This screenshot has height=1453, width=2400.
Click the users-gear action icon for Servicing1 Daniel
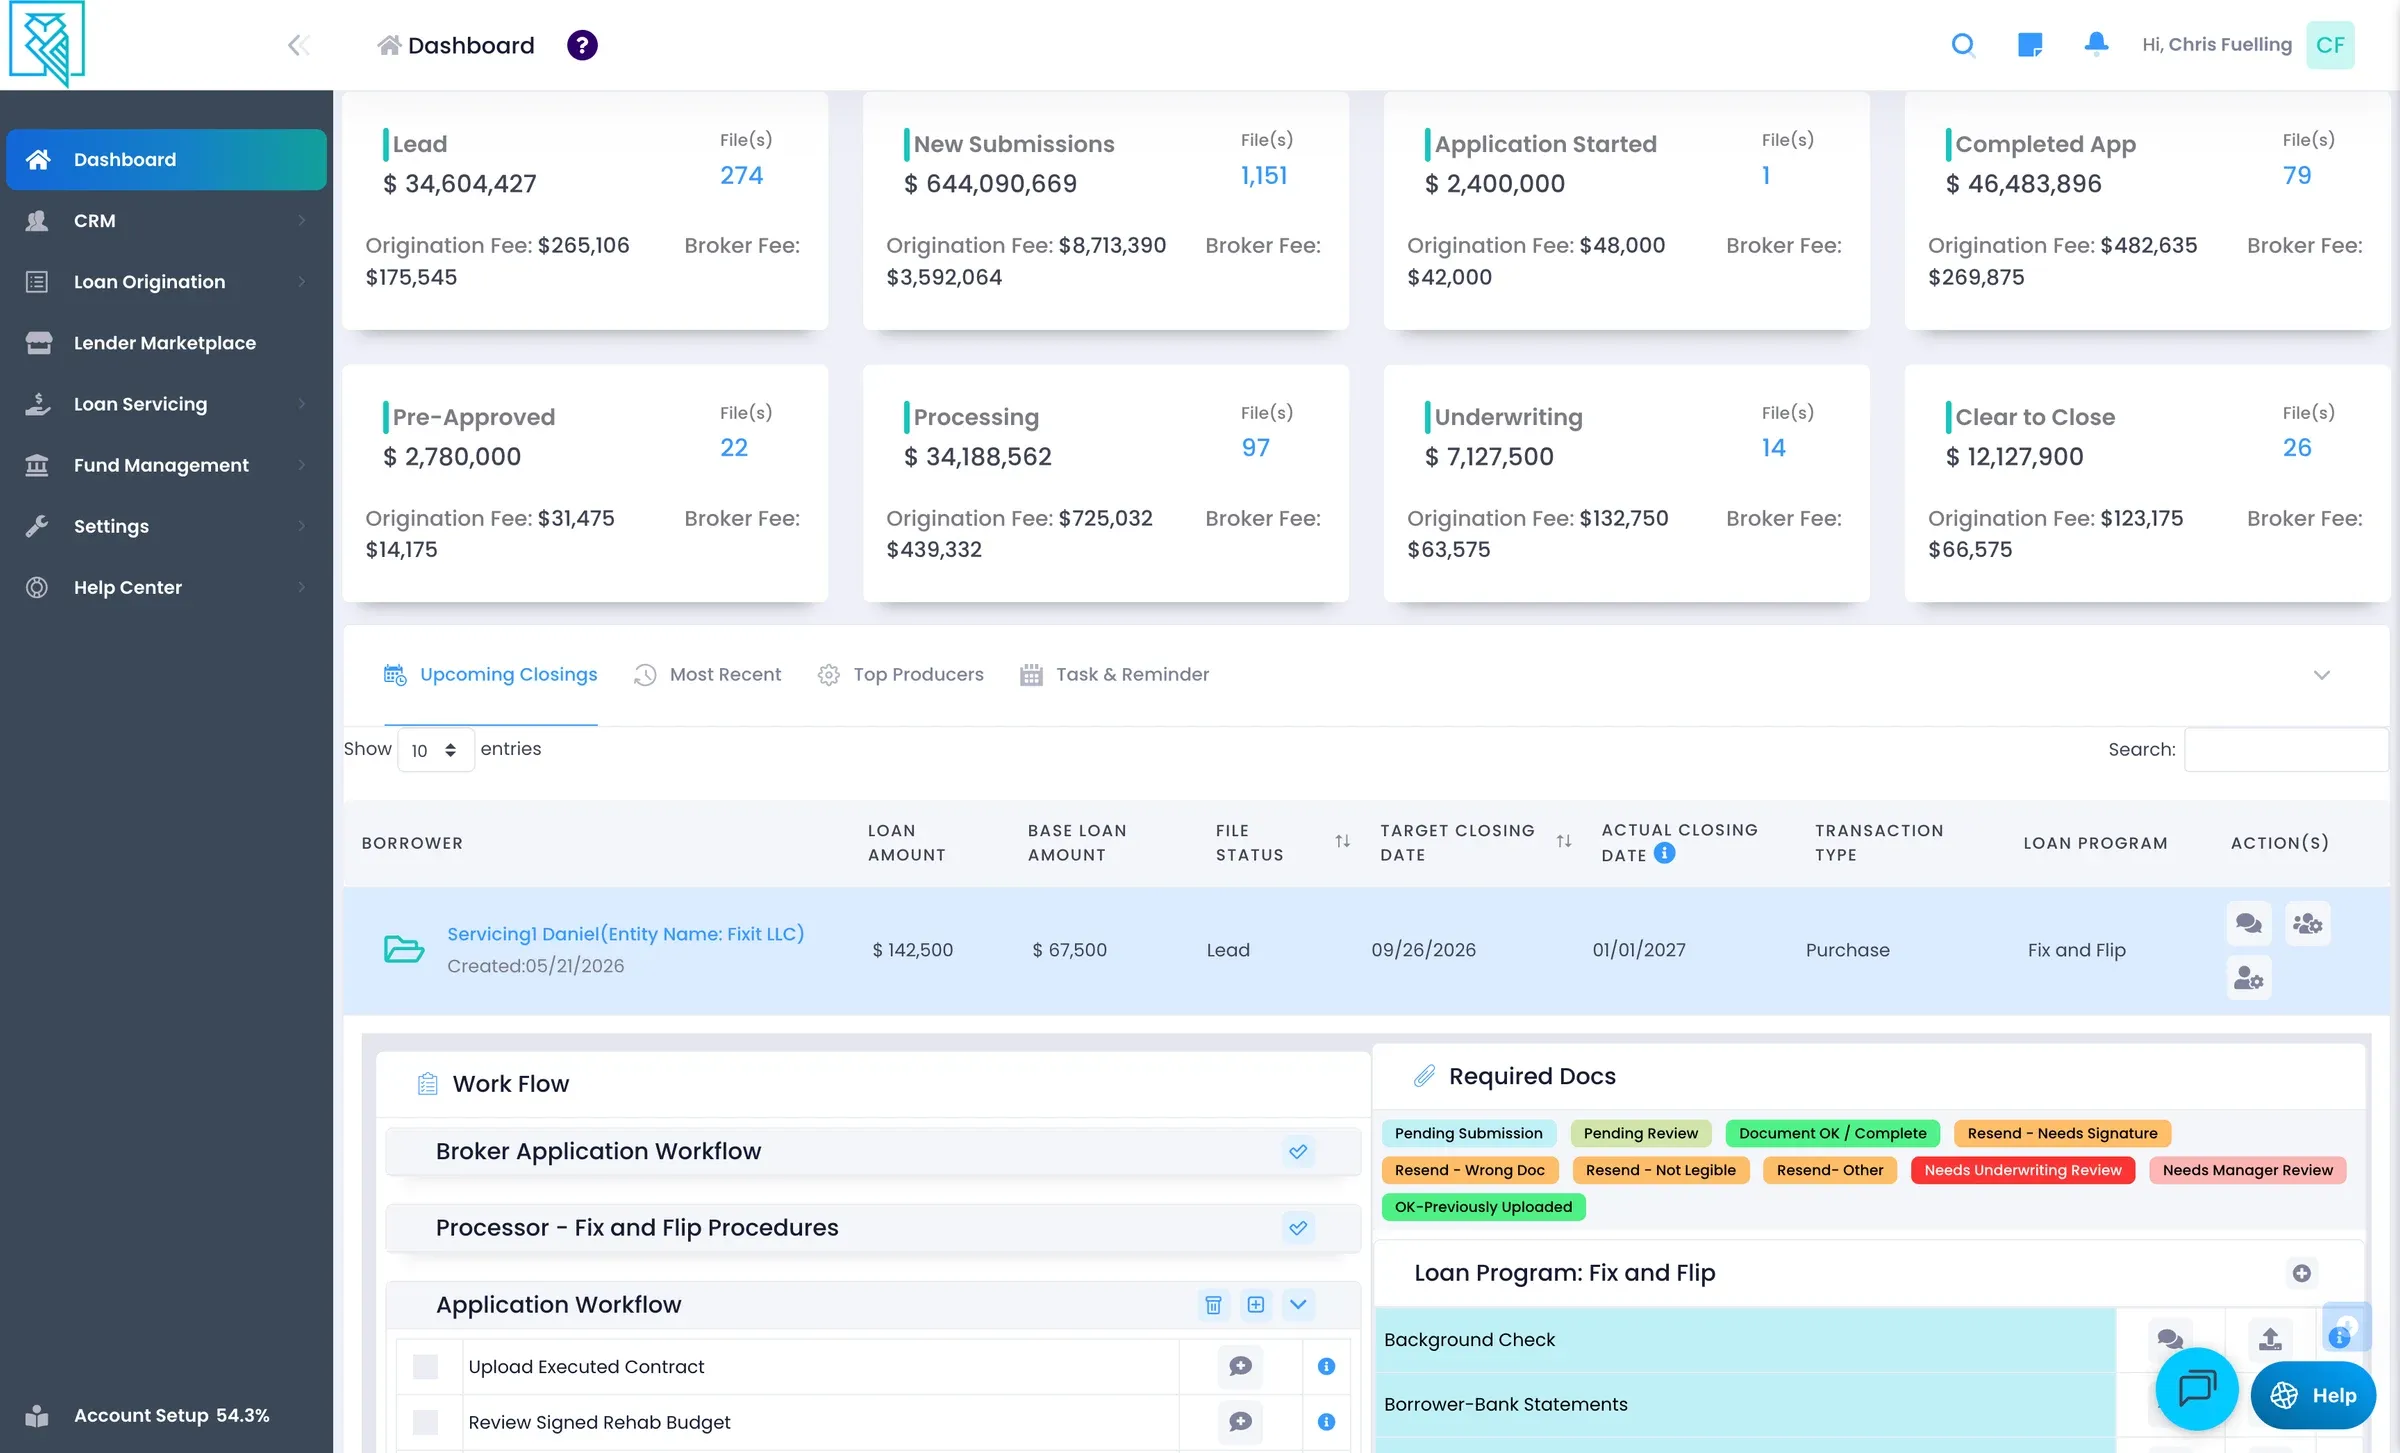[2308, 923]
